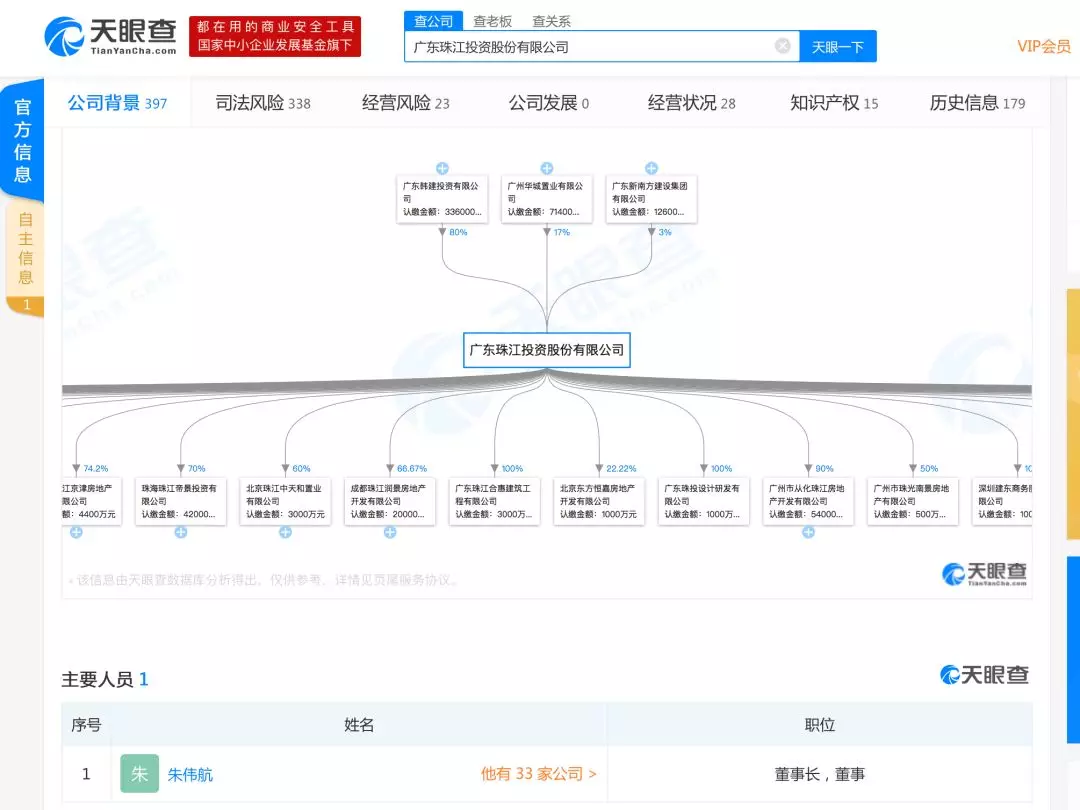Screen dimensions: 1080x810
Task: Click the + icon under 珠海珠江帝景投资有限公司
Action: click(x=181, y=533)
